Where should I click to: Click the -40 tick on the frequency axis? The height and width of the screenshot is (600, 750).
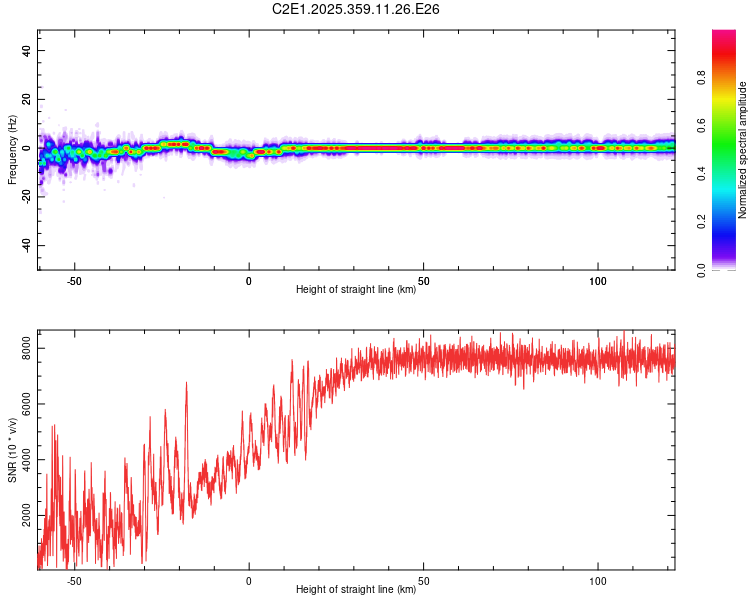coord(25,246)
